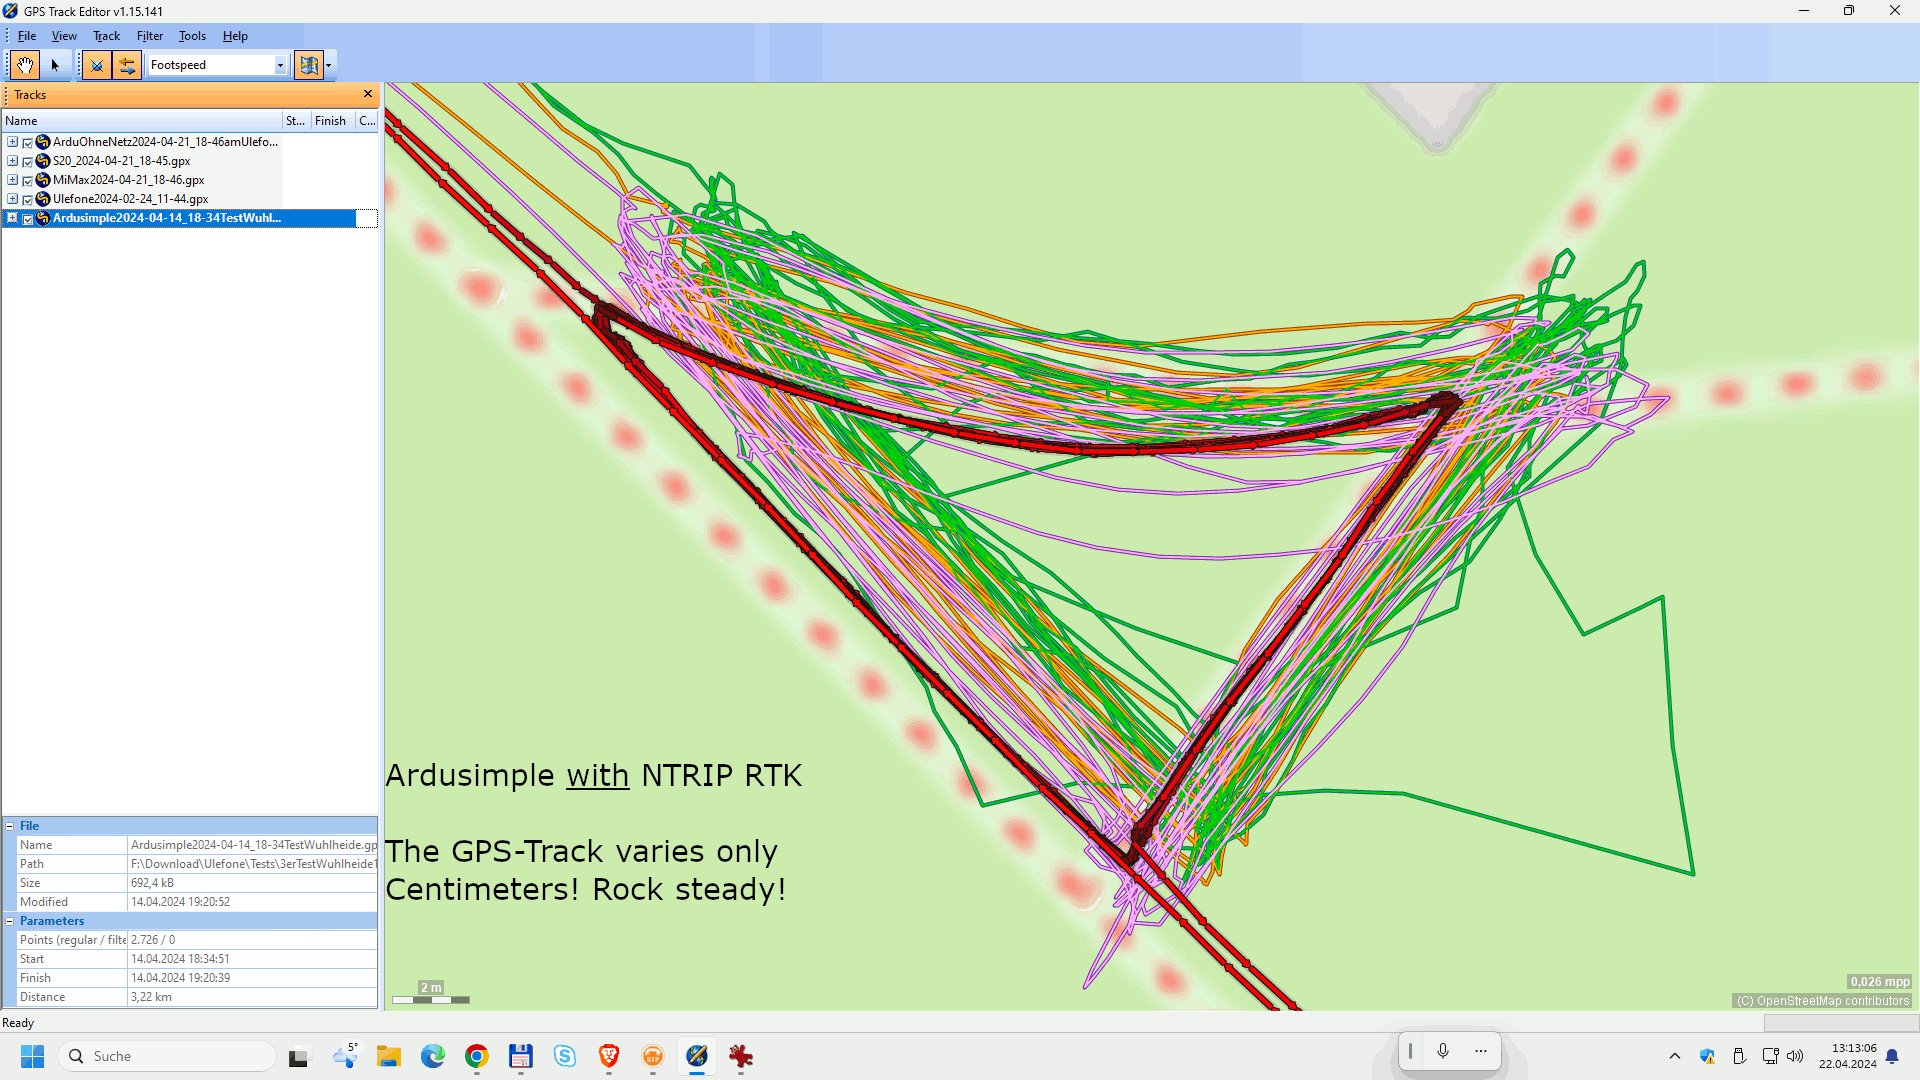Open Brave browser from the taskbar
Screen dimensions: 1920x1080
tap(609, 1056)
